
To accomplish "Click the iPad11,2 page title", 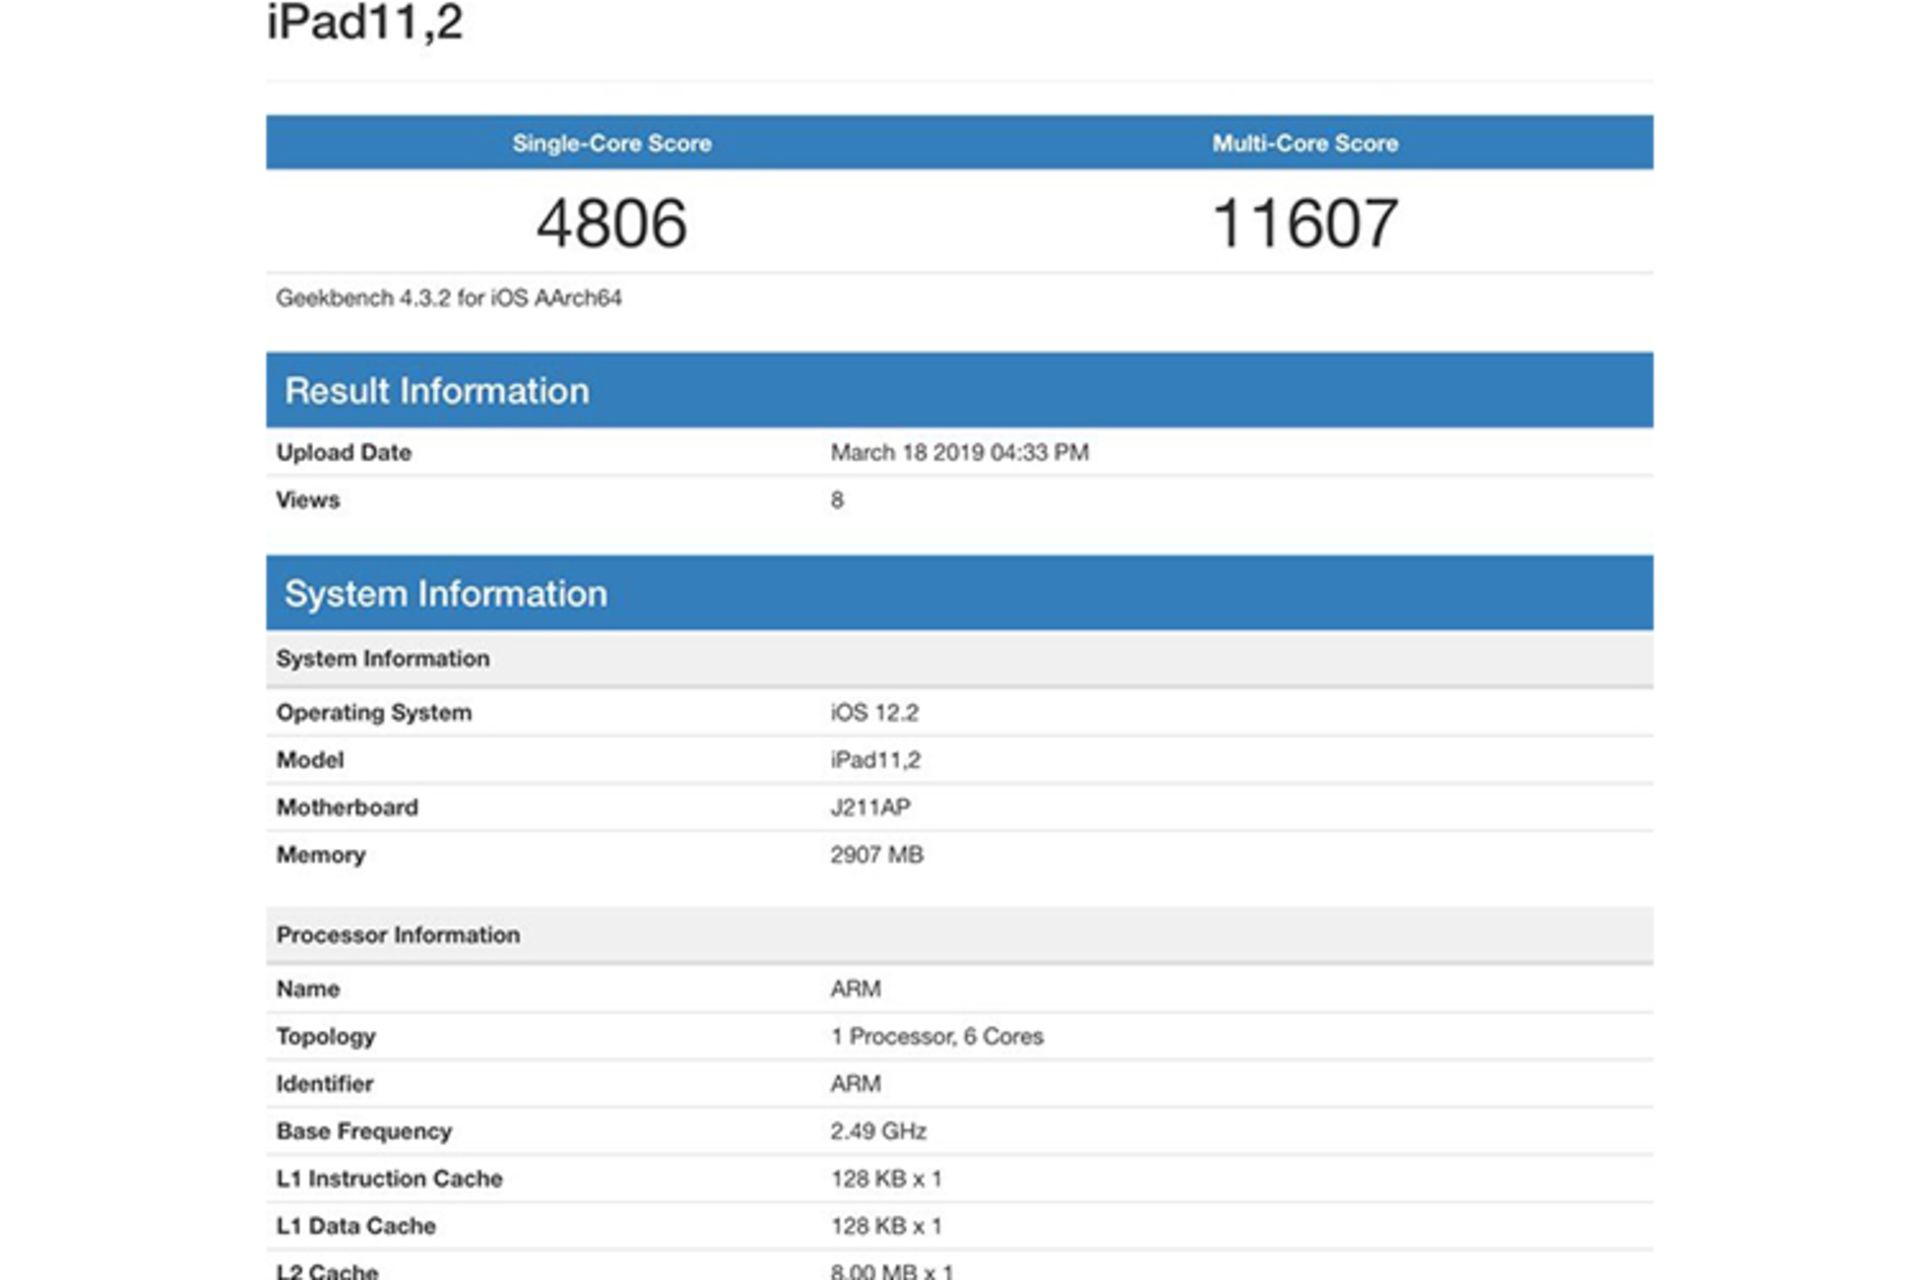I will (365, 22).
